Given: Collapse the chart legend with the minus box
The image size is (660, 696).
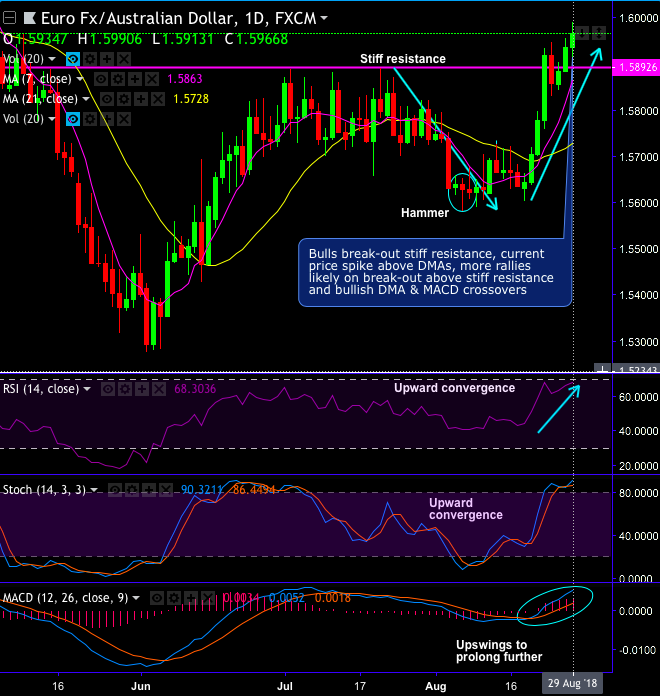Looking at the screenshot, I should click(x=9, y=18).
